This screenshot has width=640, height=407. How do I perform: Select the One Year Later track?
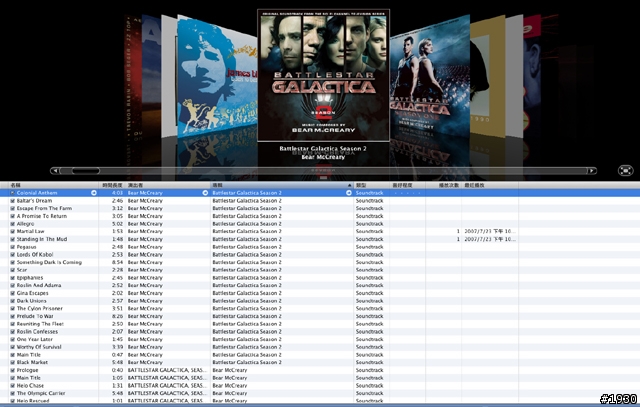35,339
